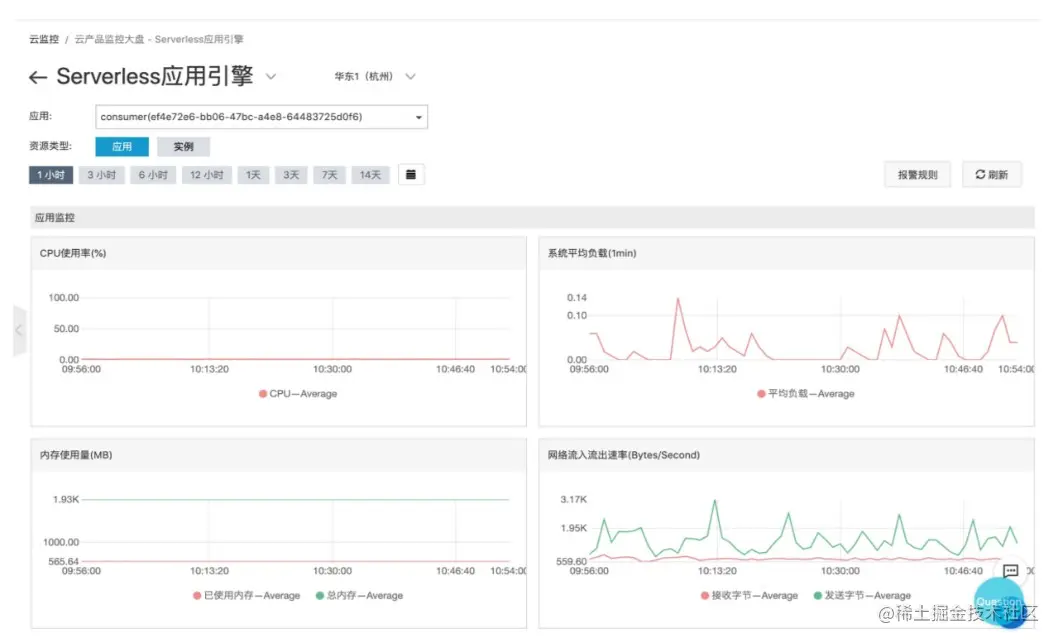Click the 3.17K peak in network chart
This screenshot has height=643, width=1058.
[715, 501]
